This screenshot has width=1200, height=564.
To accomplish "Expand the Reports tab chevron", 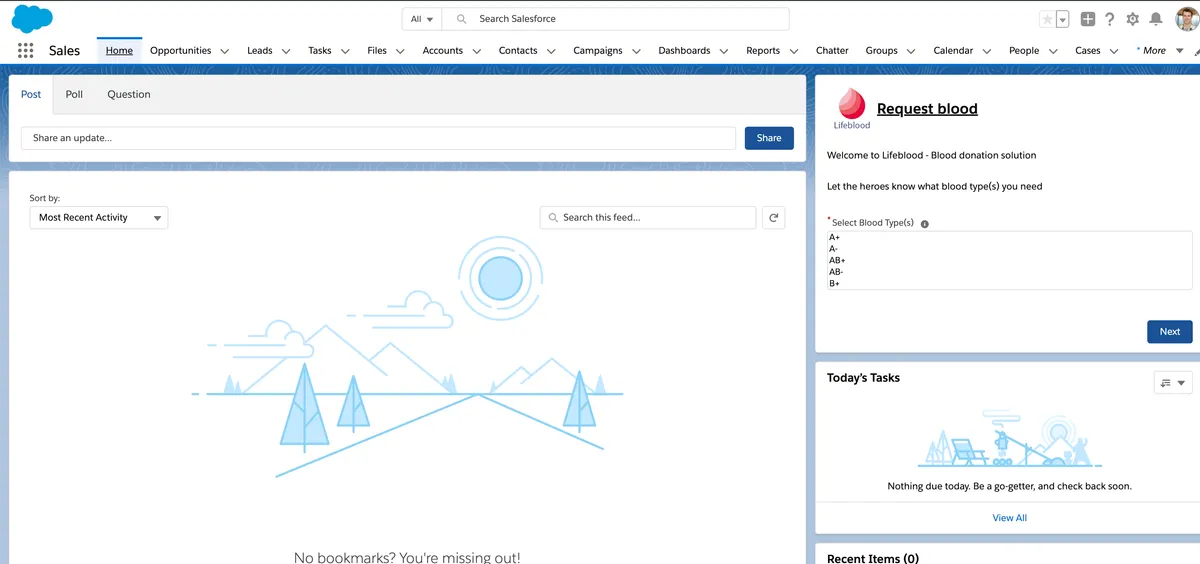I will [x=794, y=51].
